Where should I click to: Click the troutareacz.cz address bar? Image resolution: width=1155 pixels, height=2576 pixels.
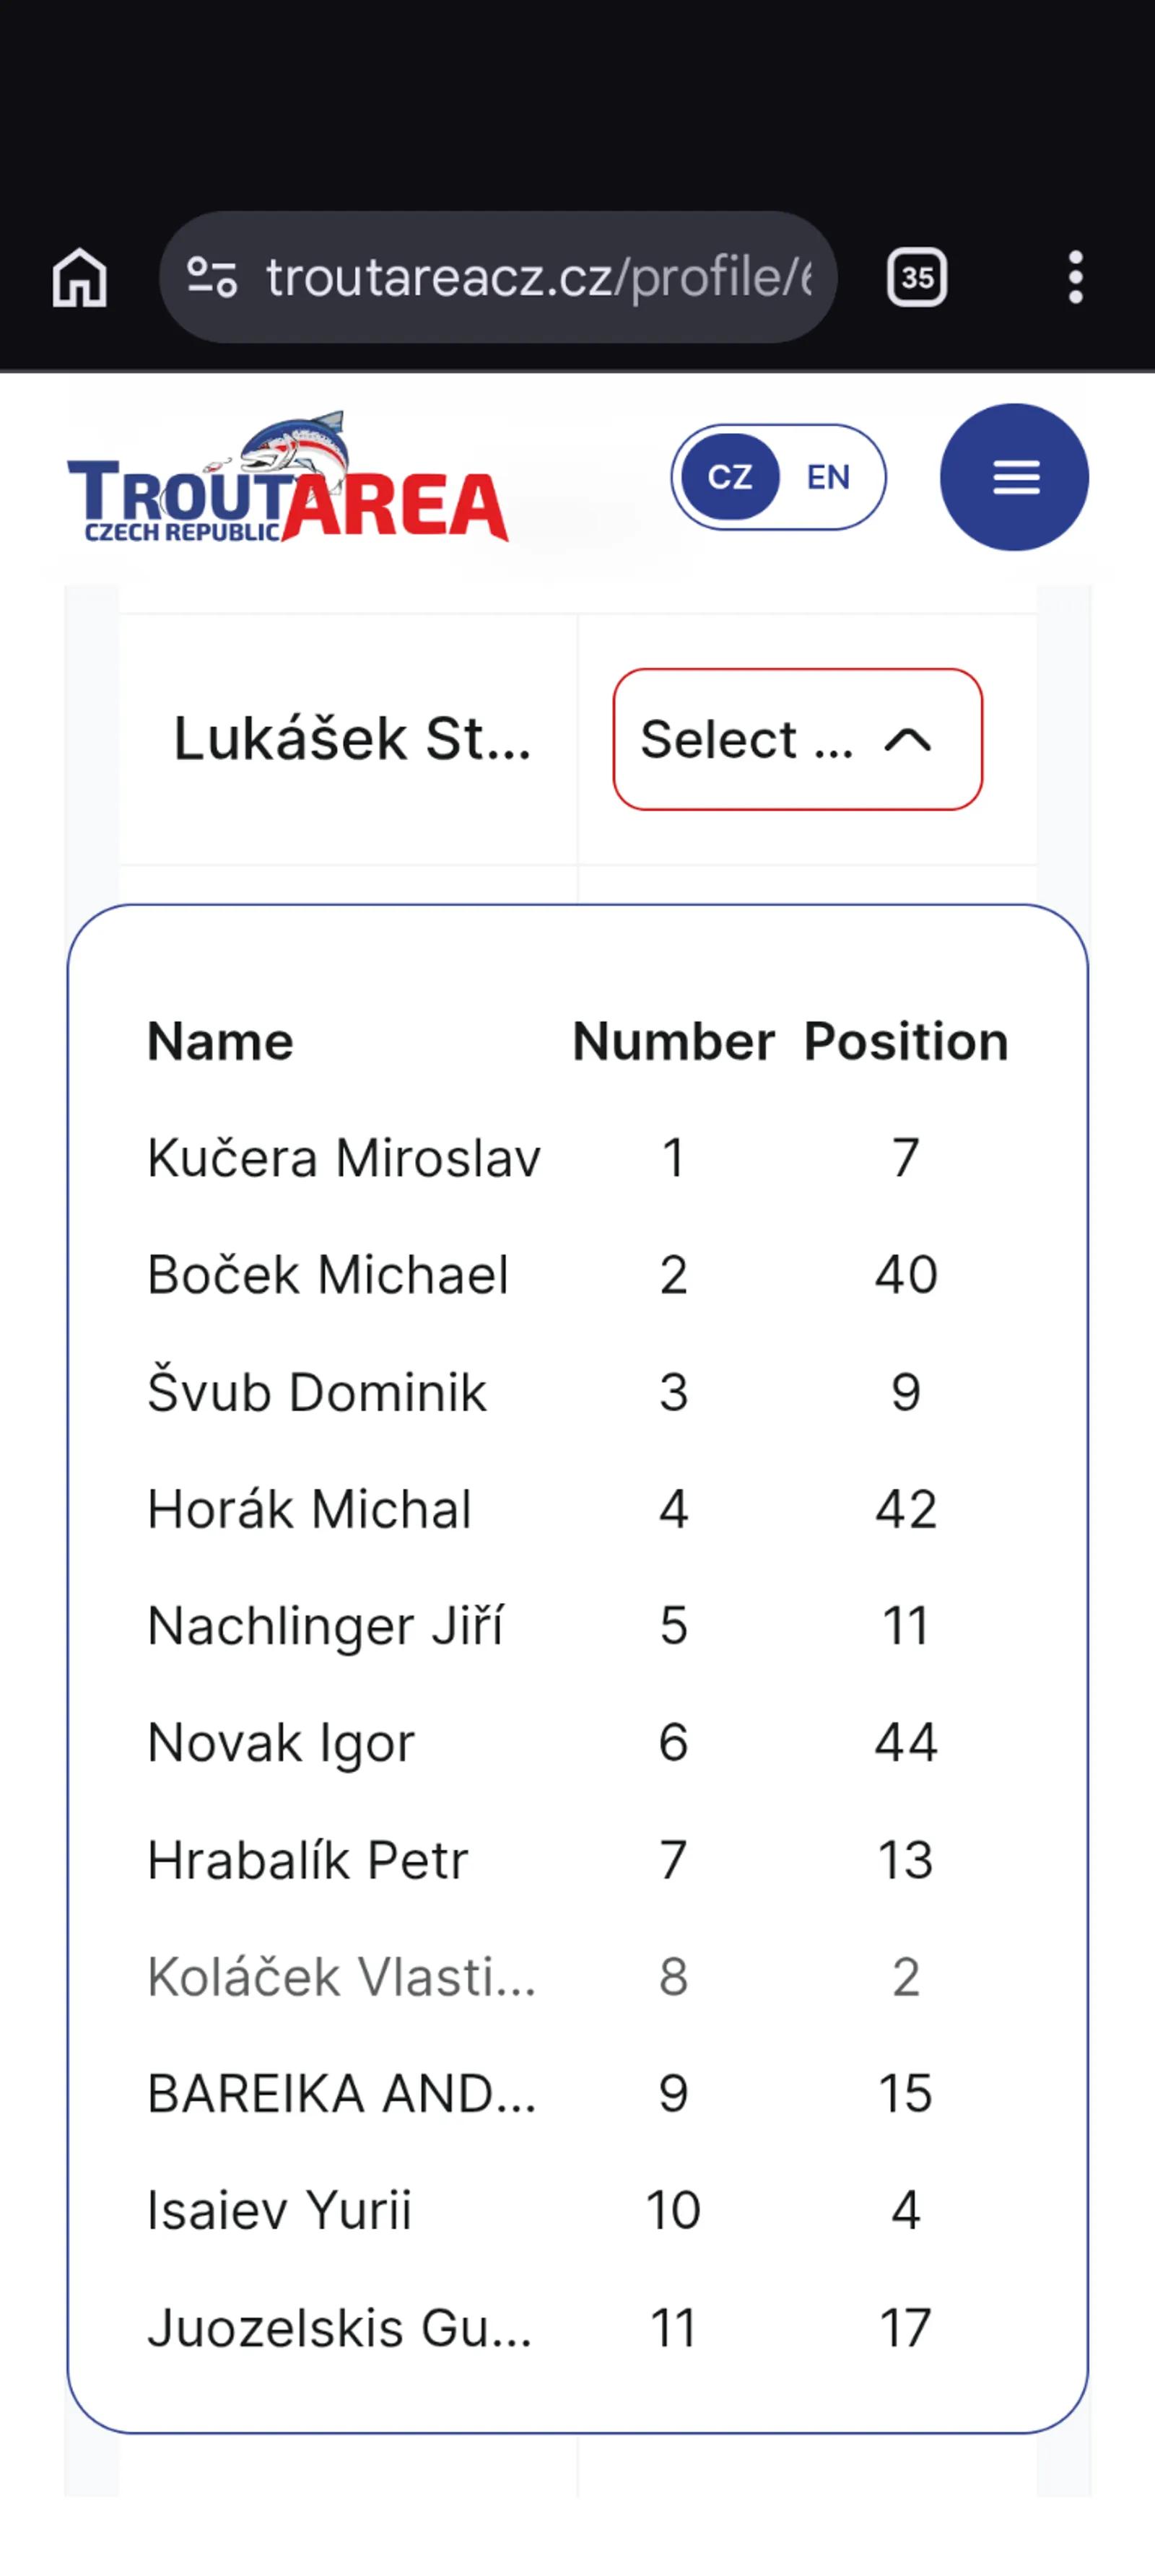pos(538,277)
